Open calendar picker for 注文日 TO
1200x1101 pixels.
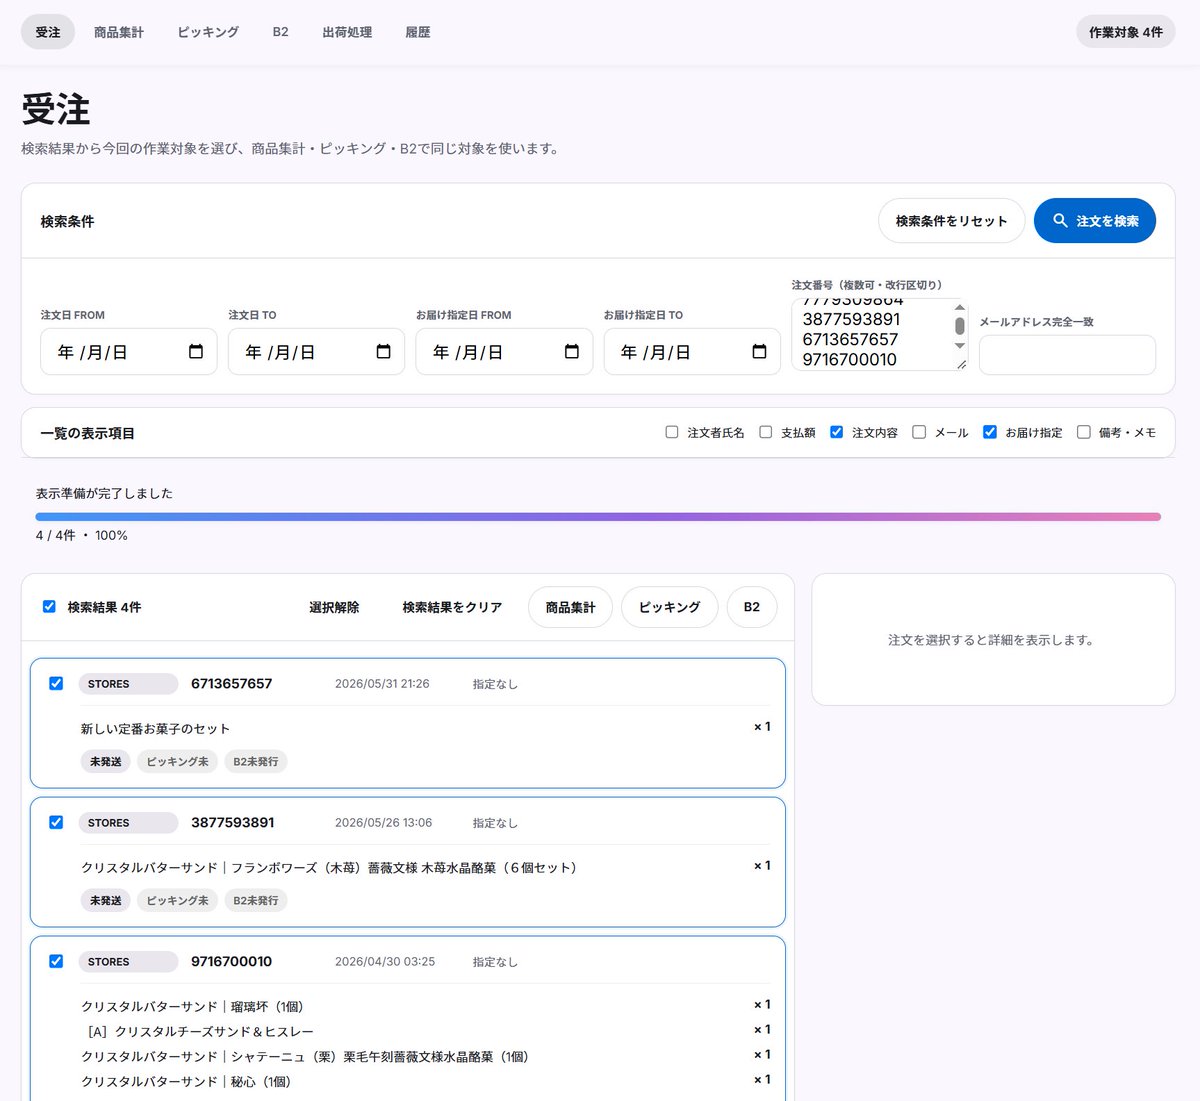click(383, 352)
